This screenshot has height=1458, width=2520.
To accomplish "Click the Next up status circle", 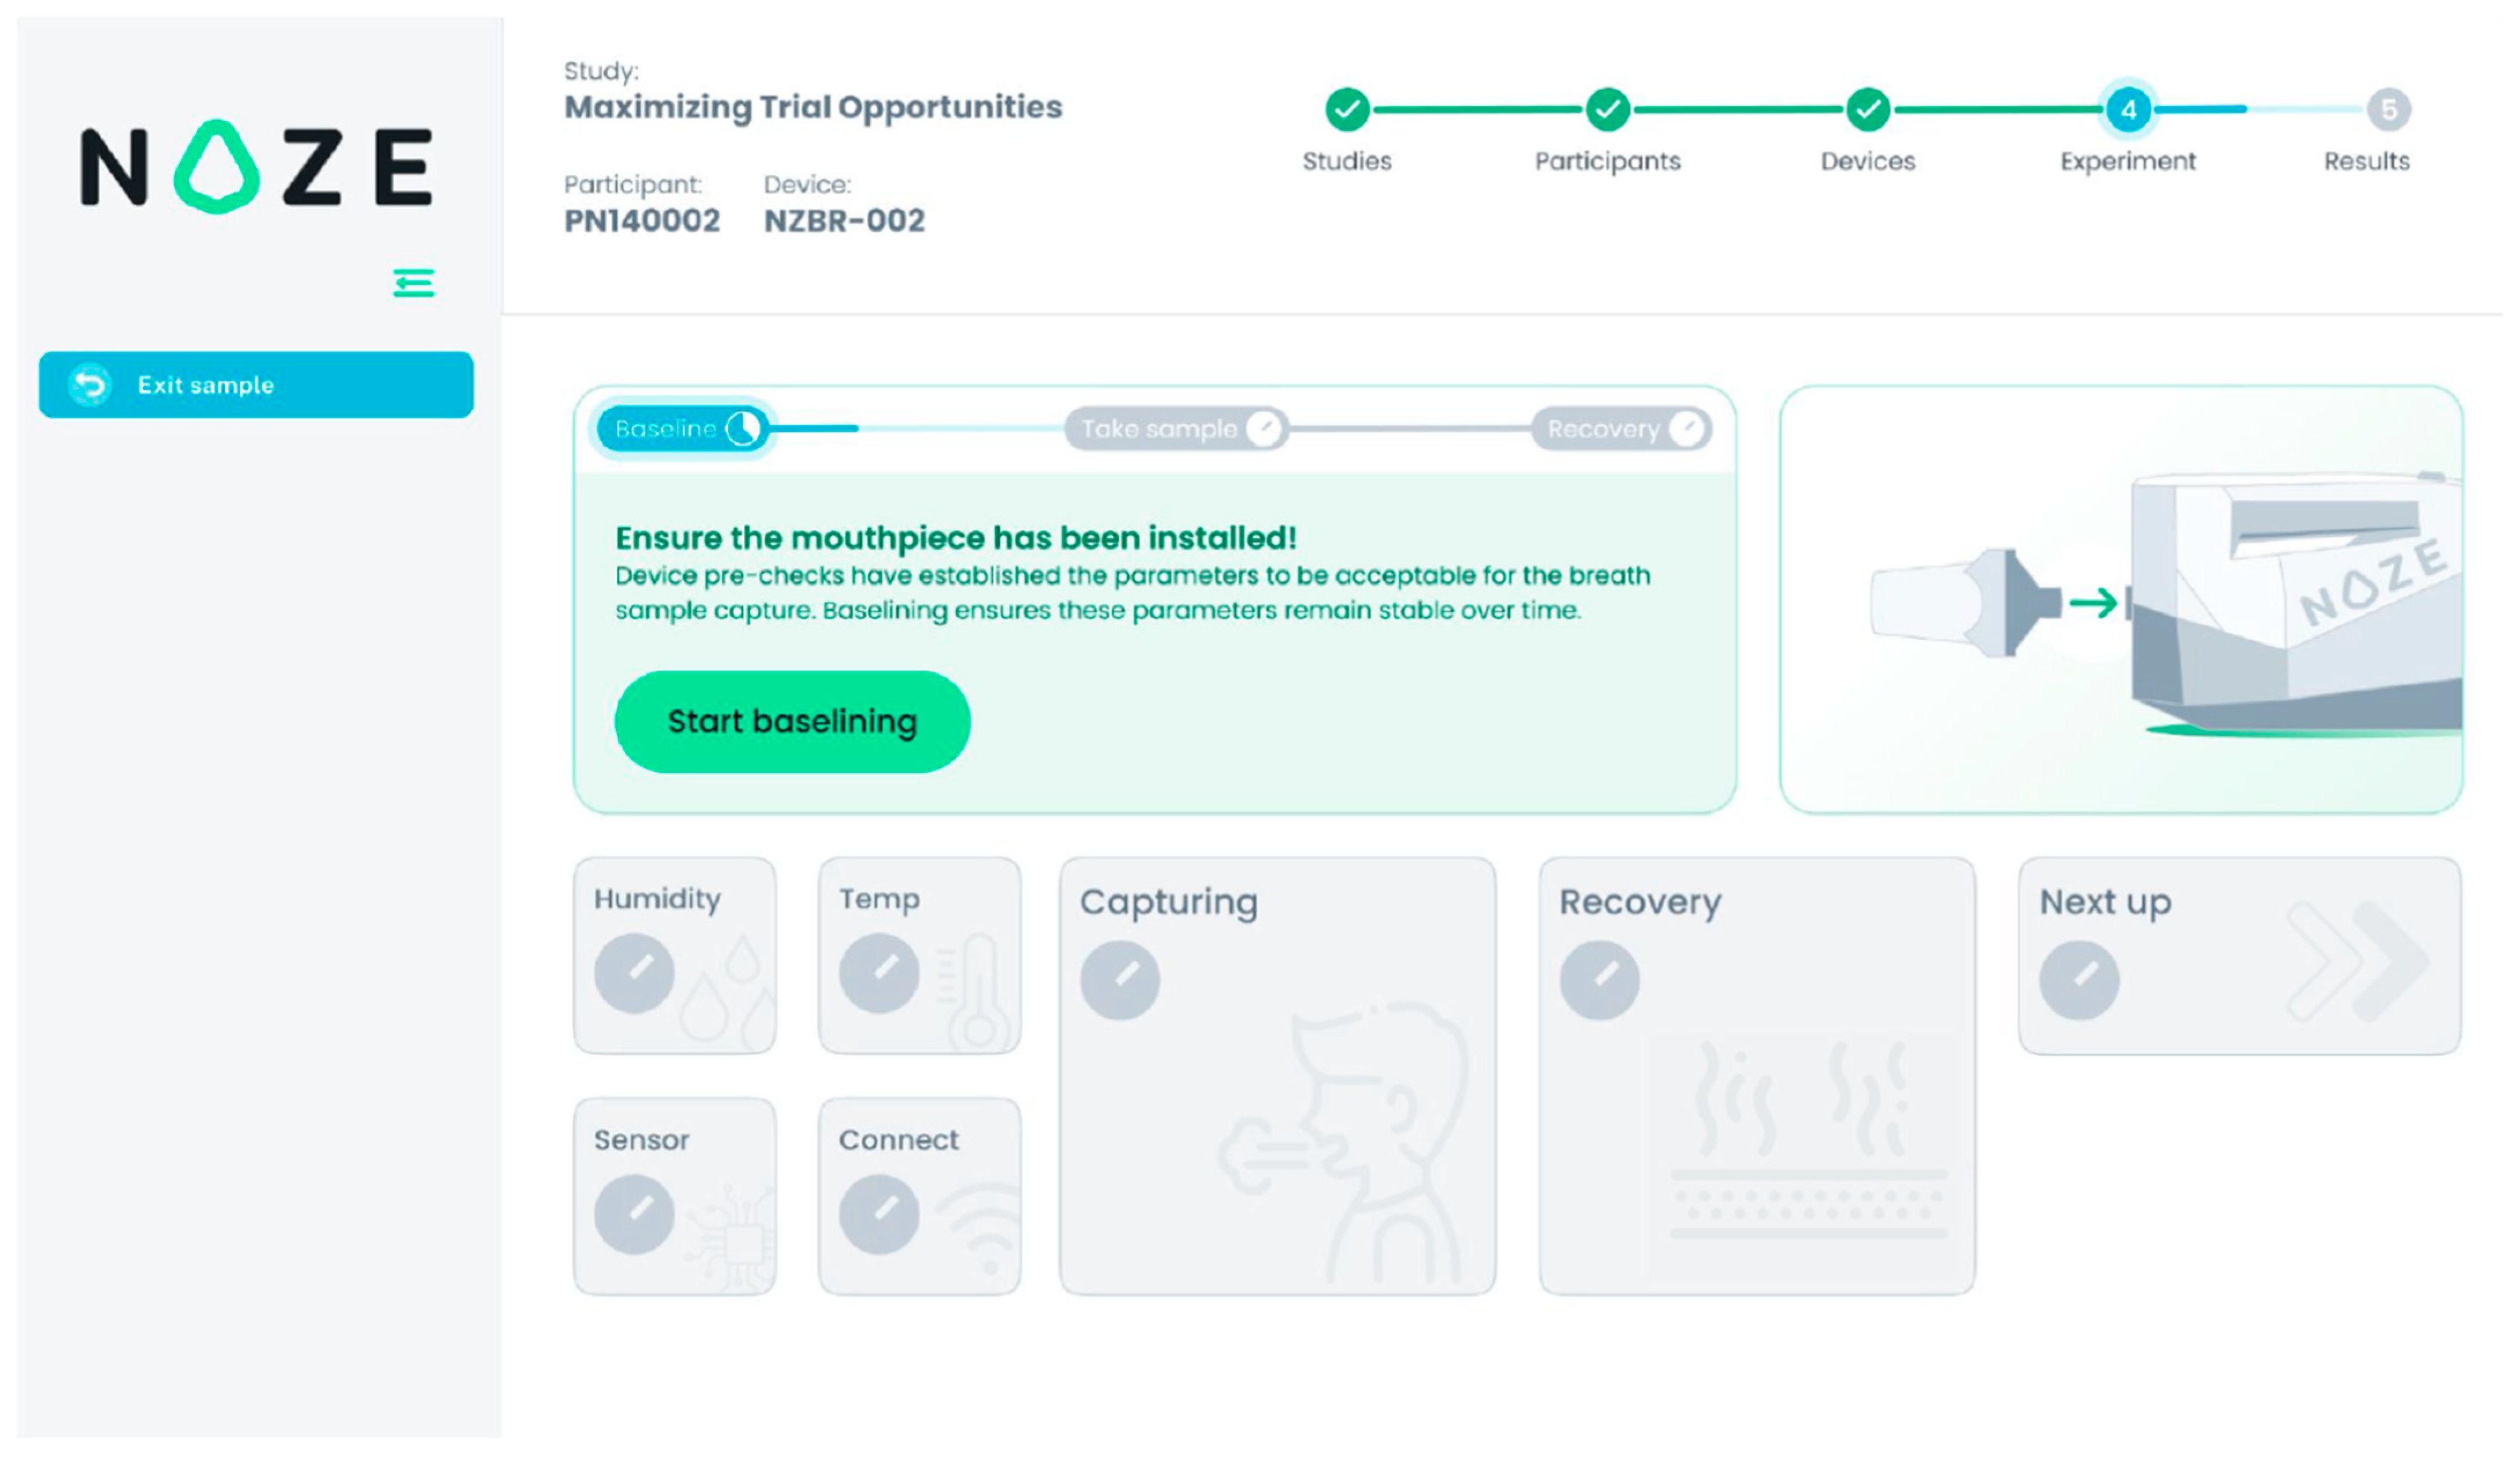I will click(2079, 979).
